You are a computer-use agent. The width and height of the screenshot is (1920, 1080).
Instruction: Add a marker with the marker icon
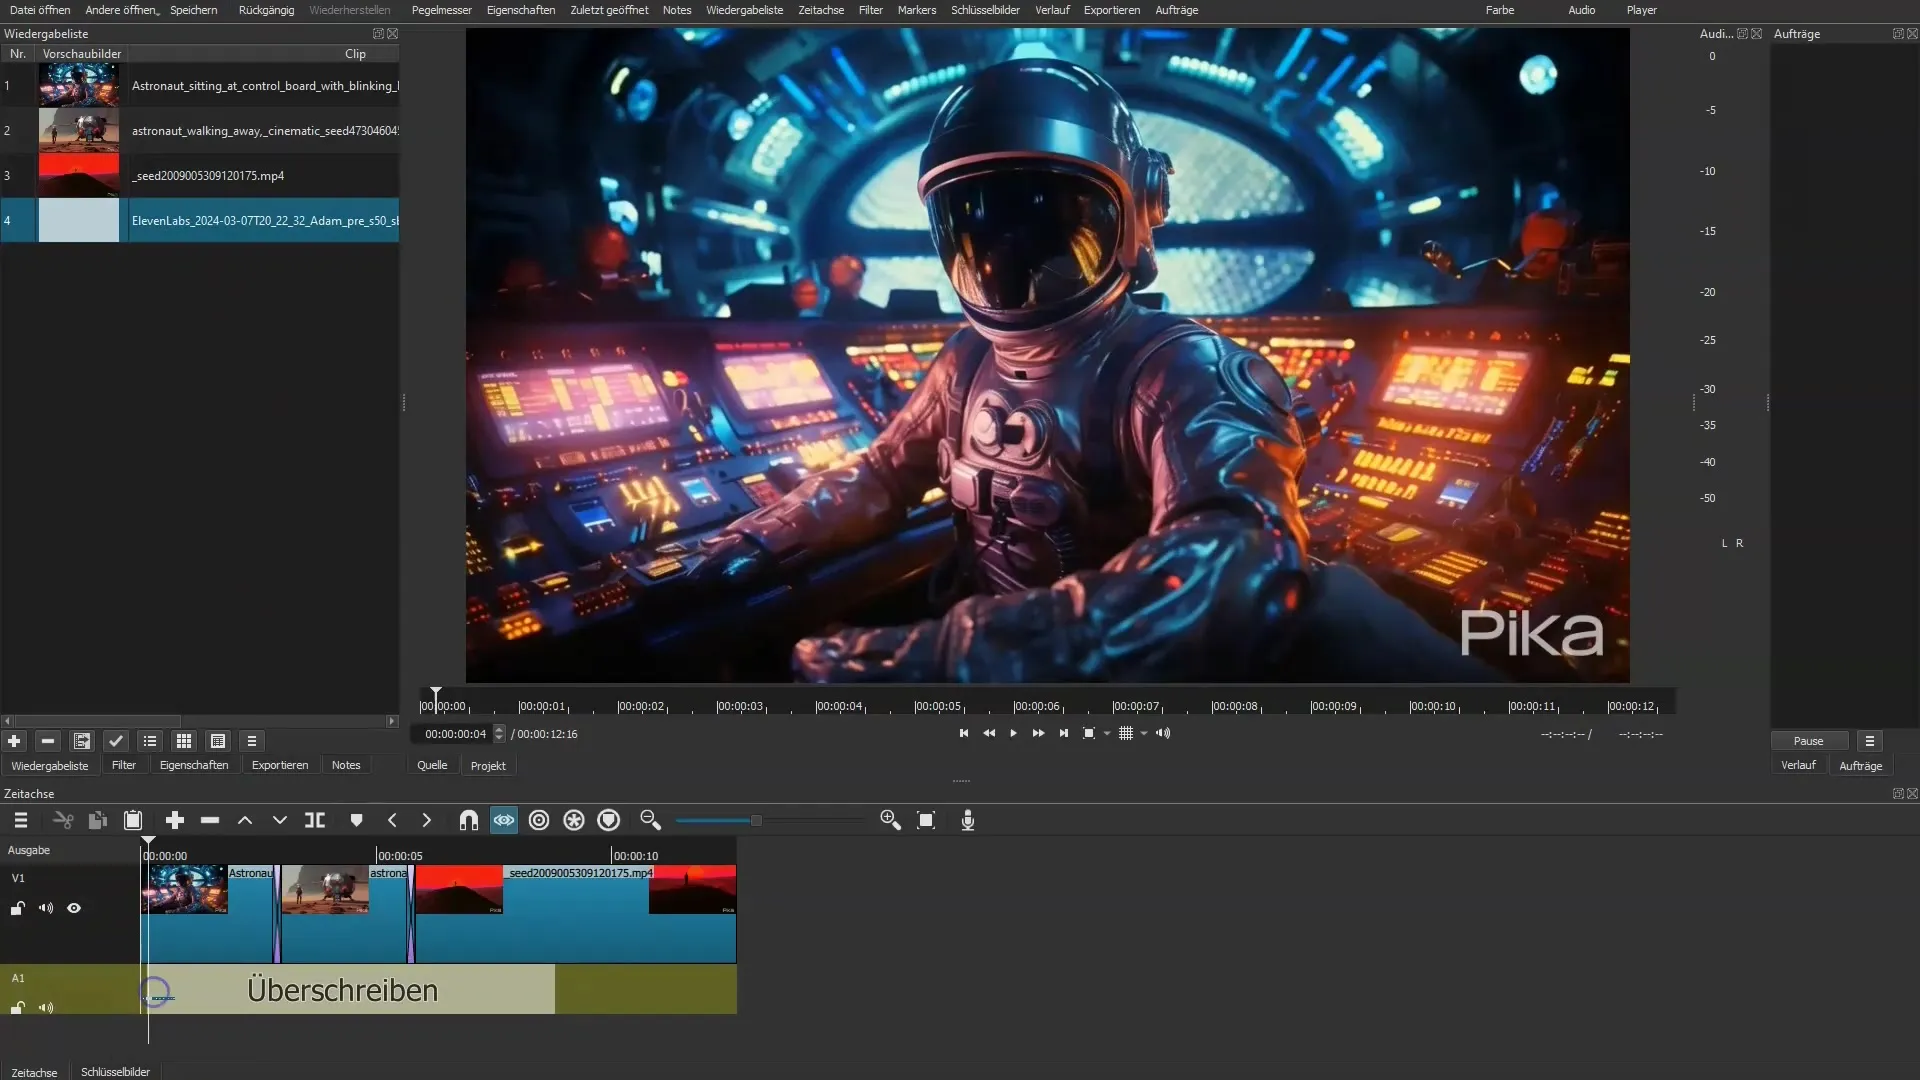pos(357,820)
